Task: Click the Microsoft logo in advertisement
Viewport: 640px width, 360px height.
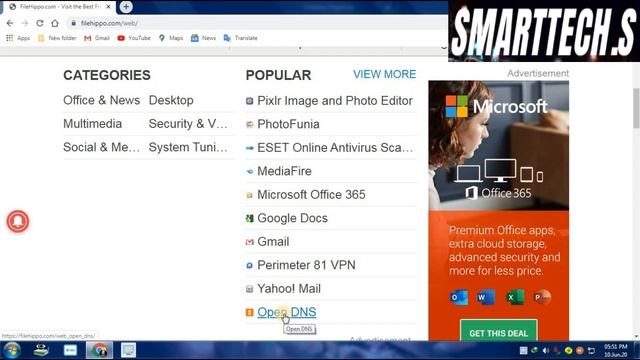Action: (x=496, y=107)
